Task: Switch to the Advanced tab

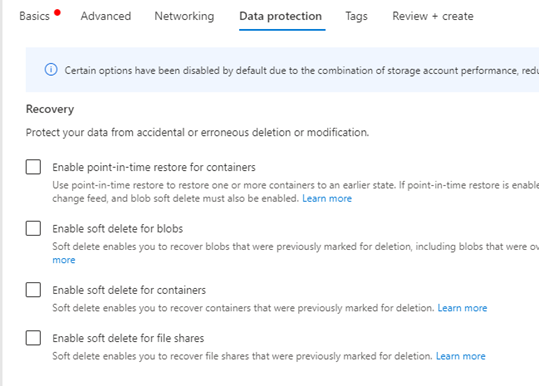Action: [x=106, y=16]
